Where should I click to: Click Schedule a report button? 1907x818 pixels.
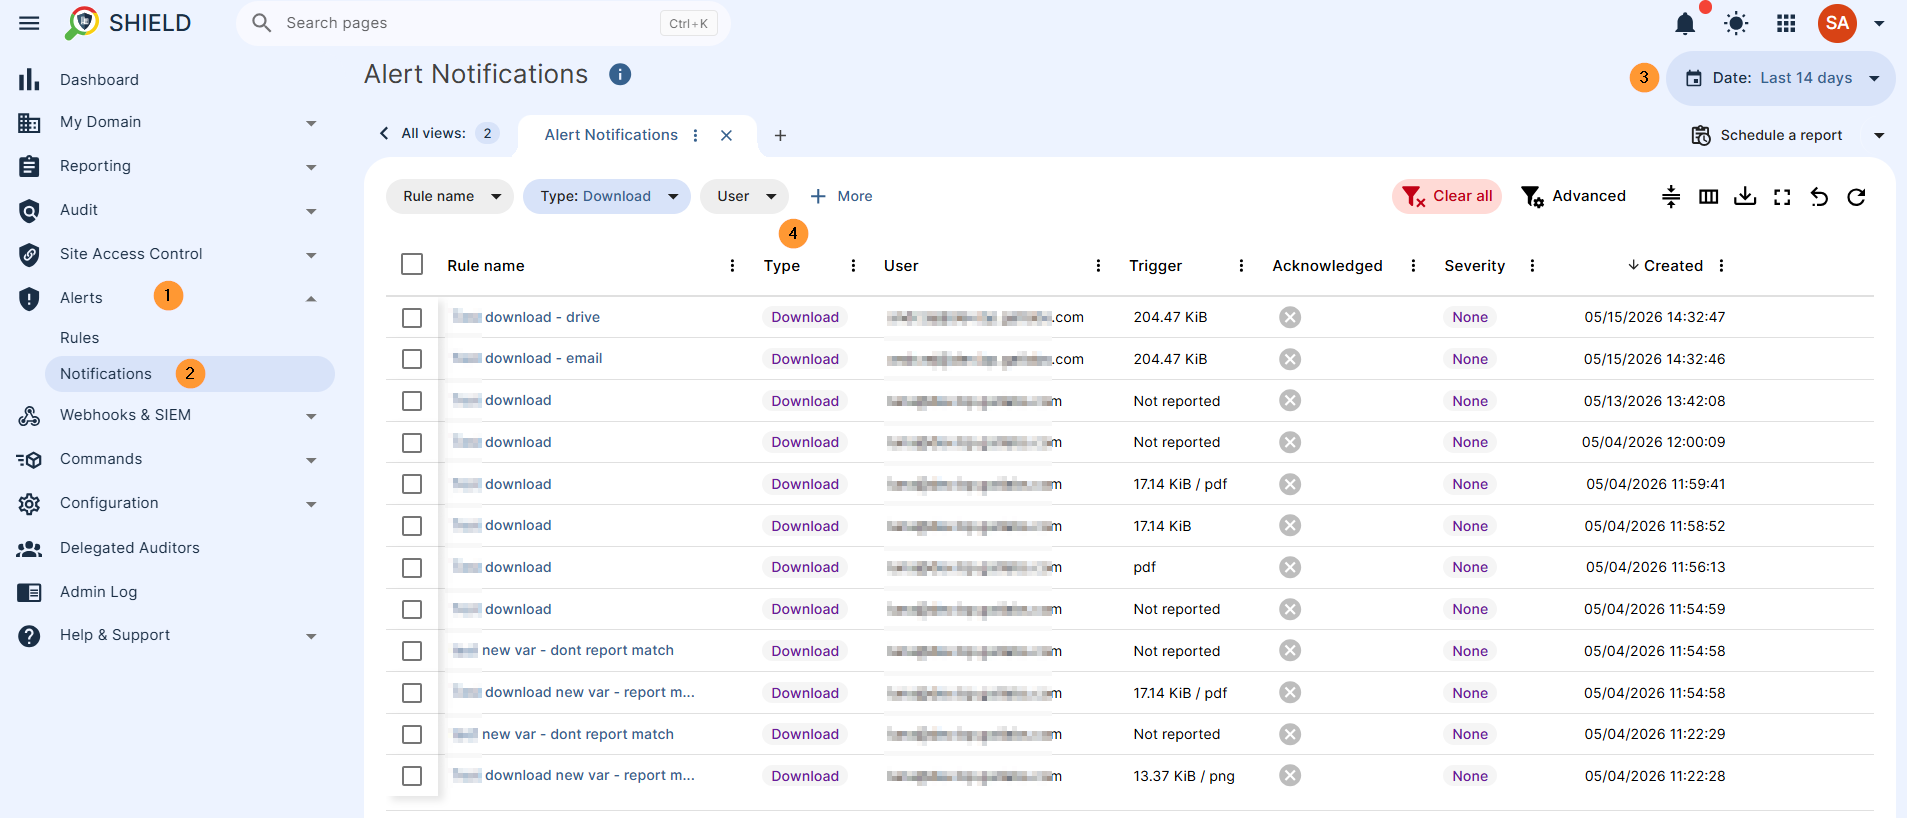pos(1767,136)
